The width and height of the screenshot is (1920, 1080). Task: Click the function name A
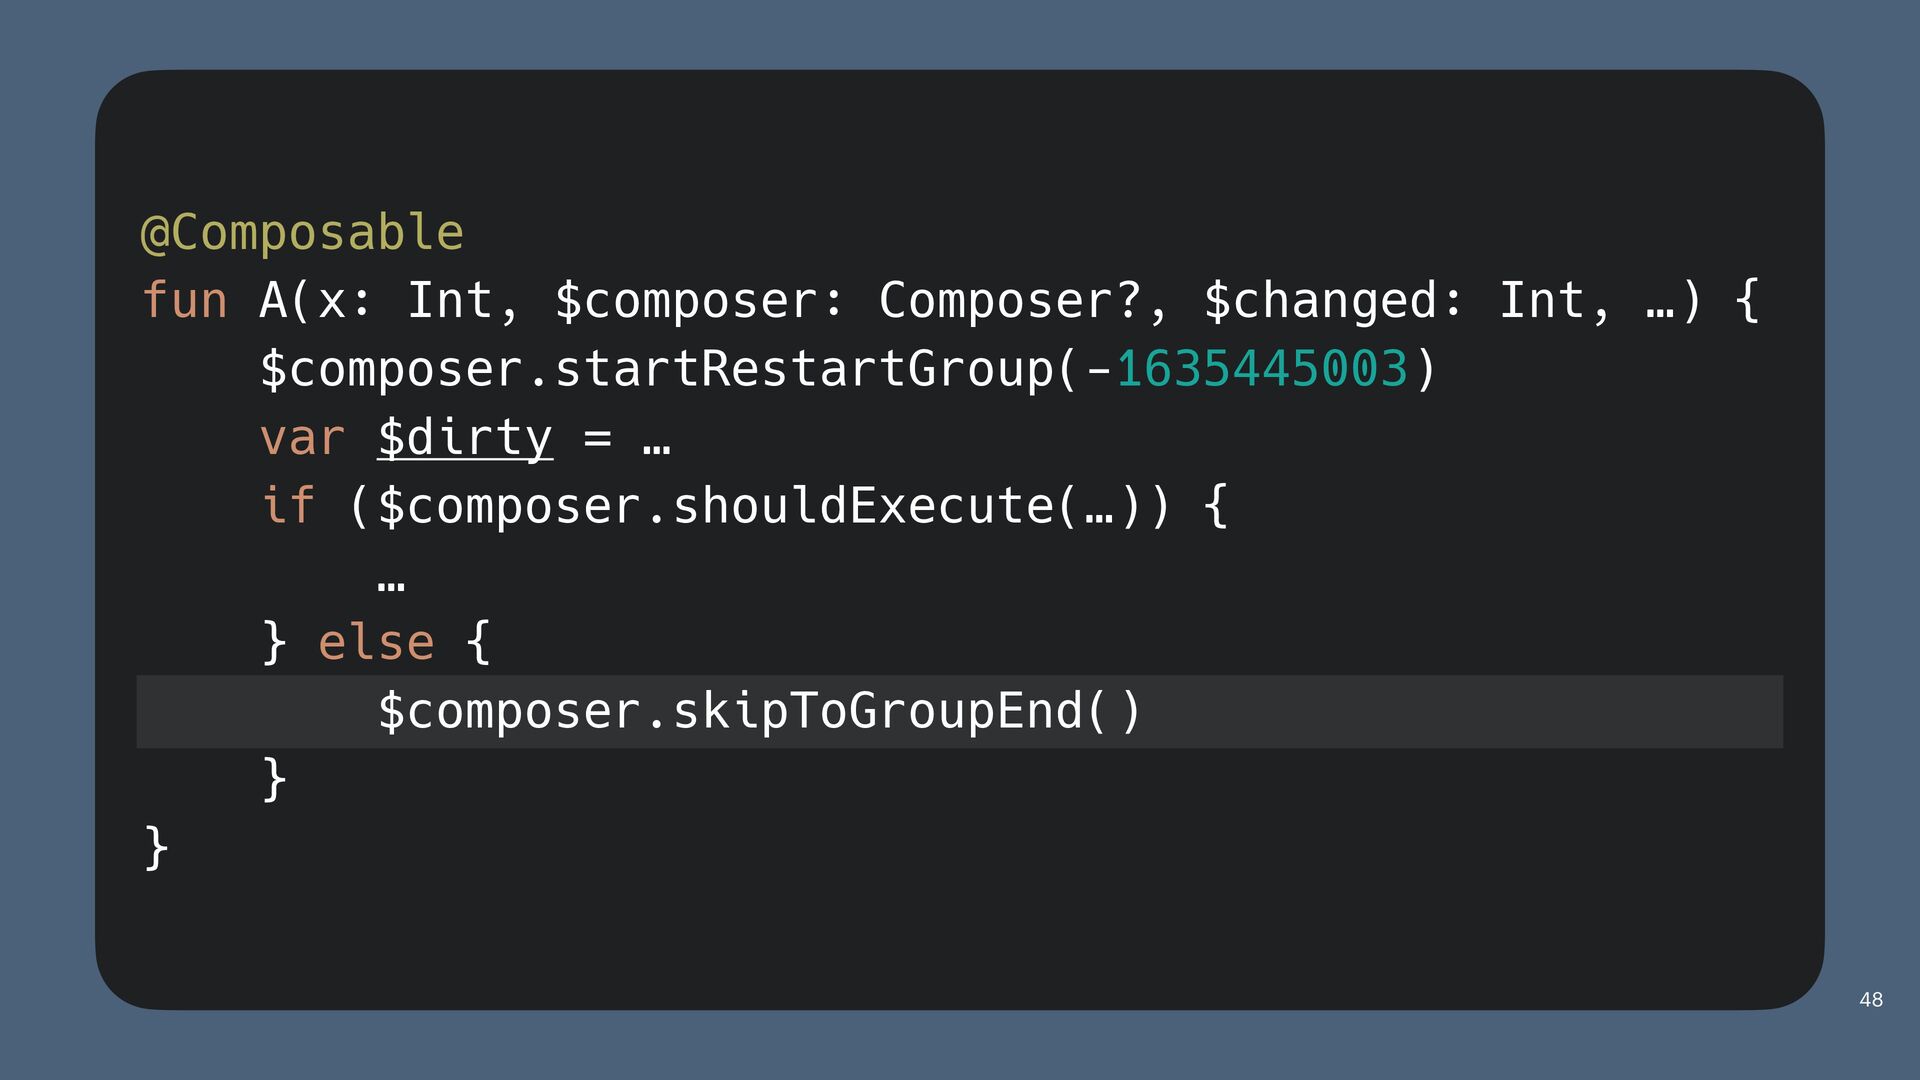273,301
